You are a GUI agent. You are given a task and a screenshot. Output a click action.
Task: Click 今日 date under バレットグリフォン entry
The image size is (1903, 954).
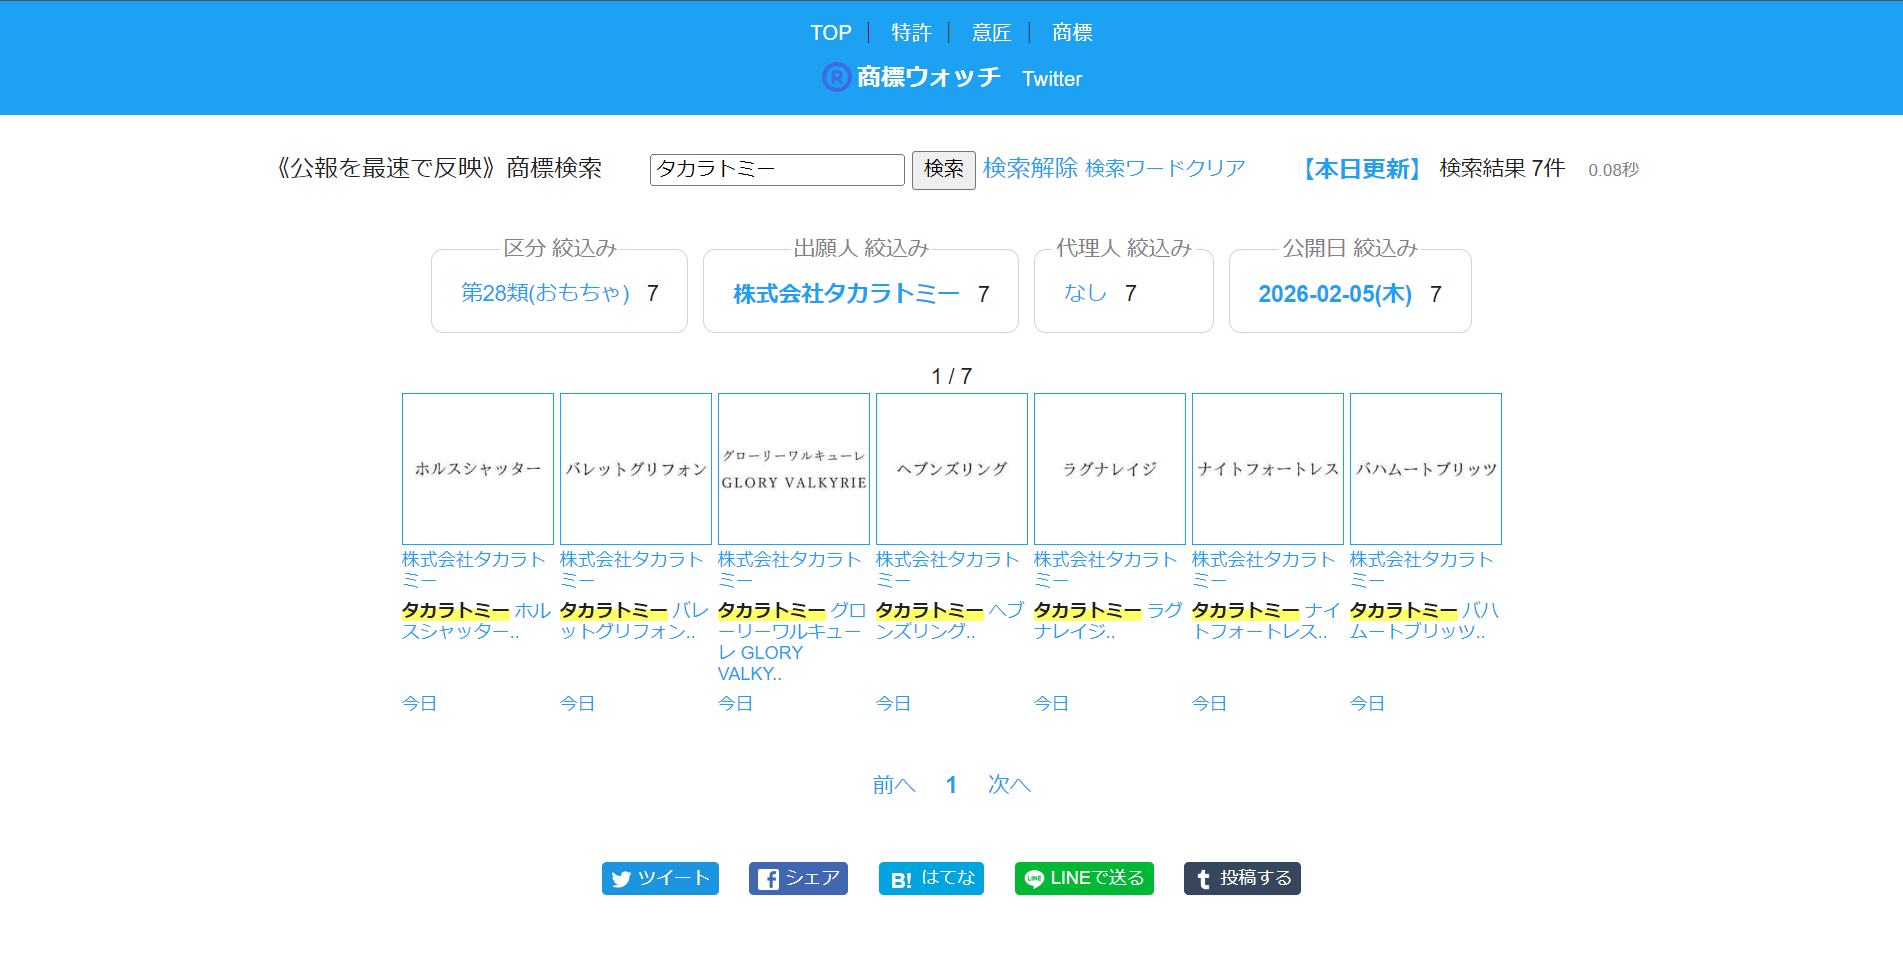coord(578,704)
